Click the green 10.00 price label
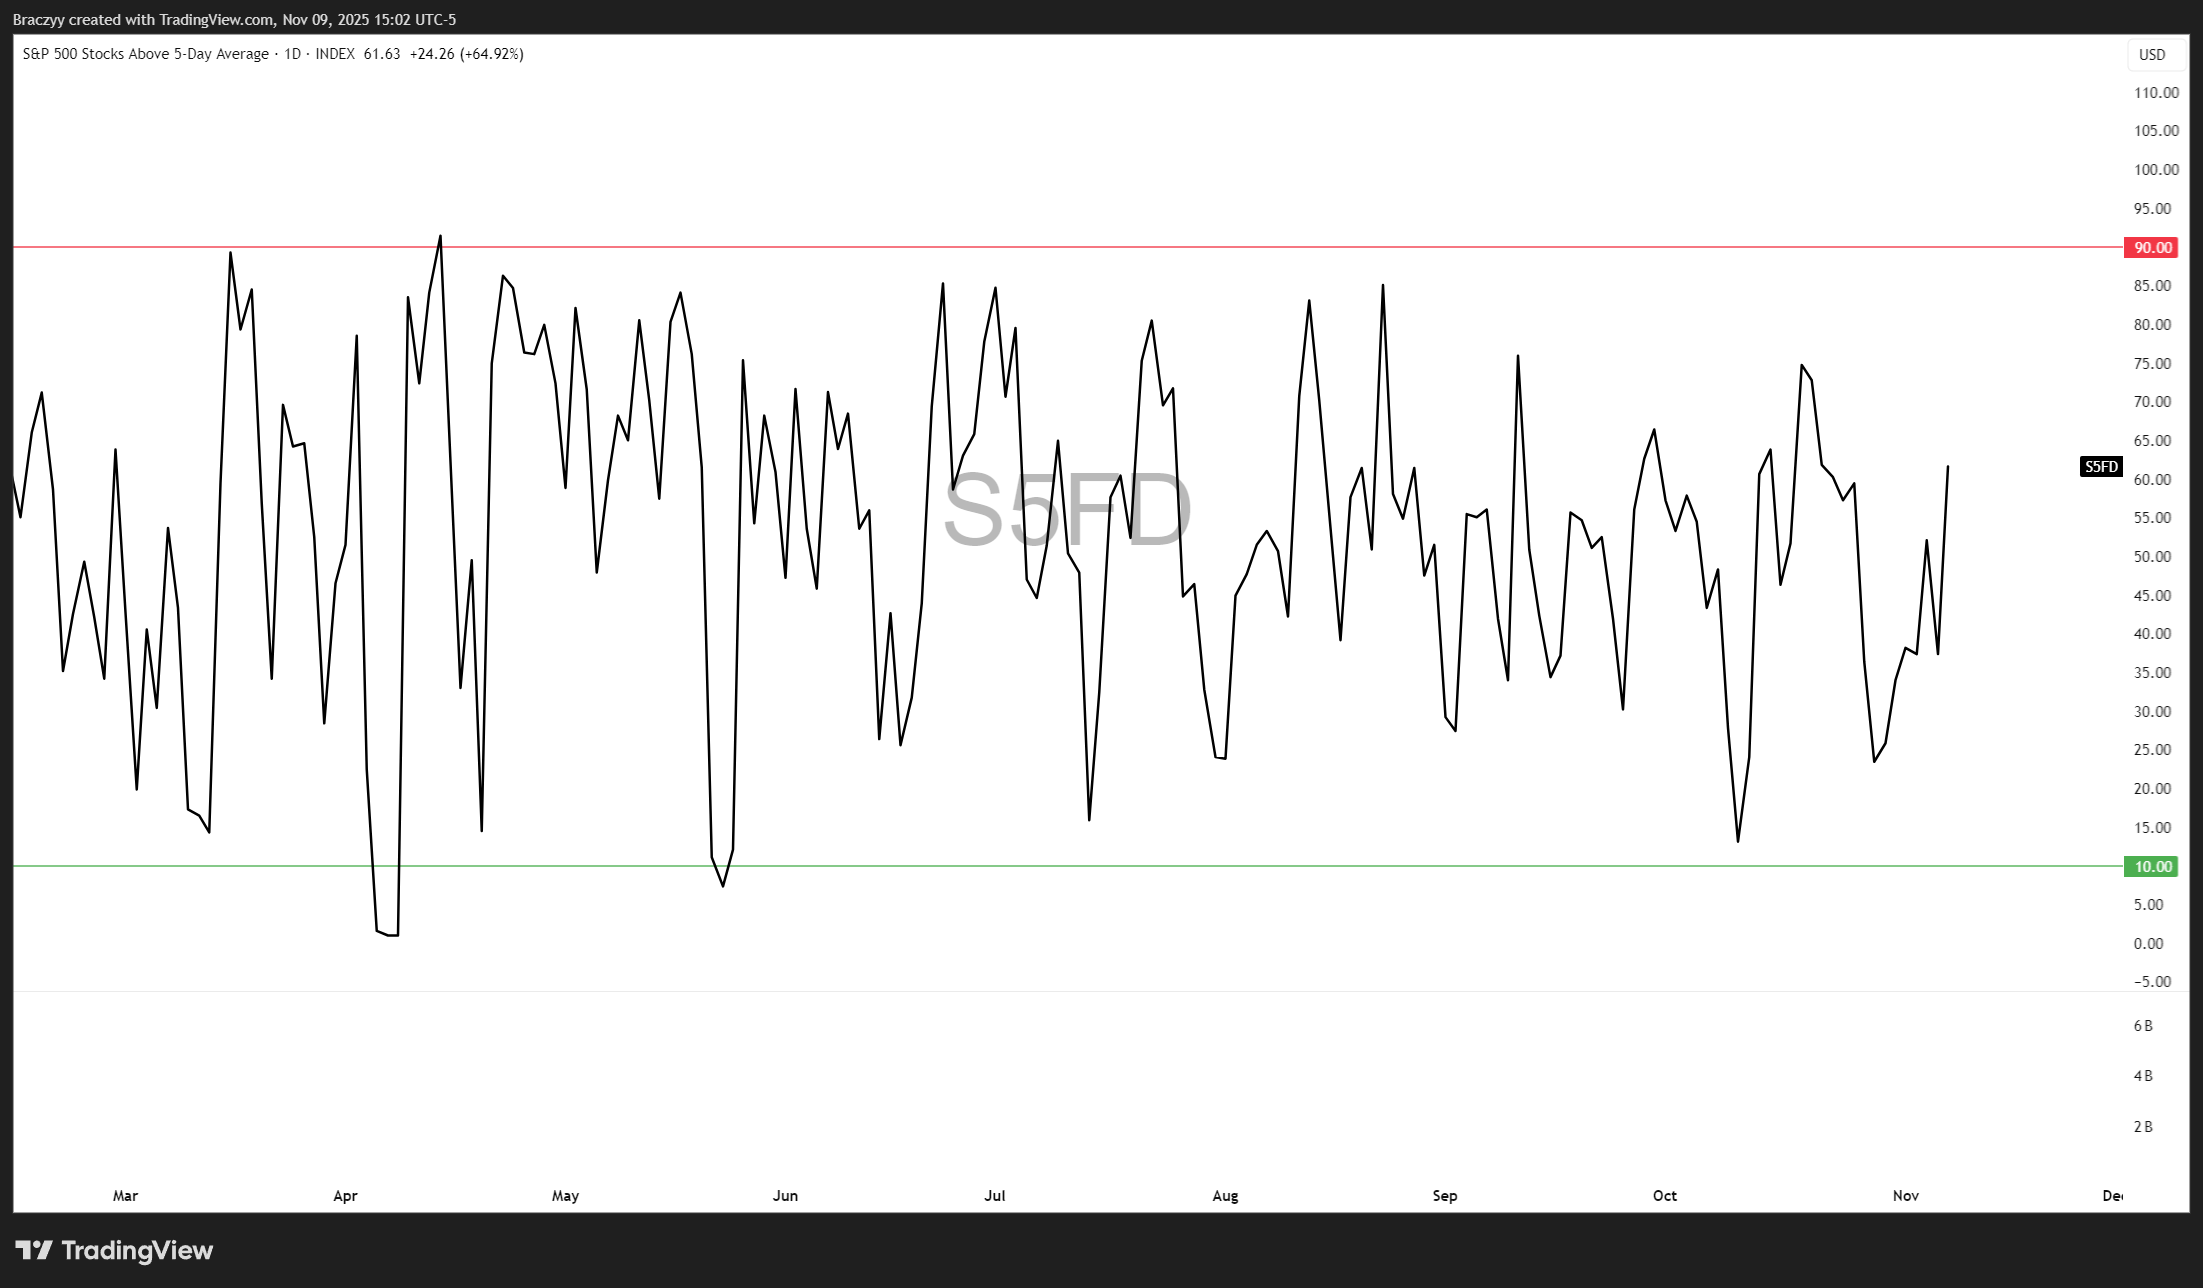Viewport: 2203px width, 1288px height. point(2152,867)
